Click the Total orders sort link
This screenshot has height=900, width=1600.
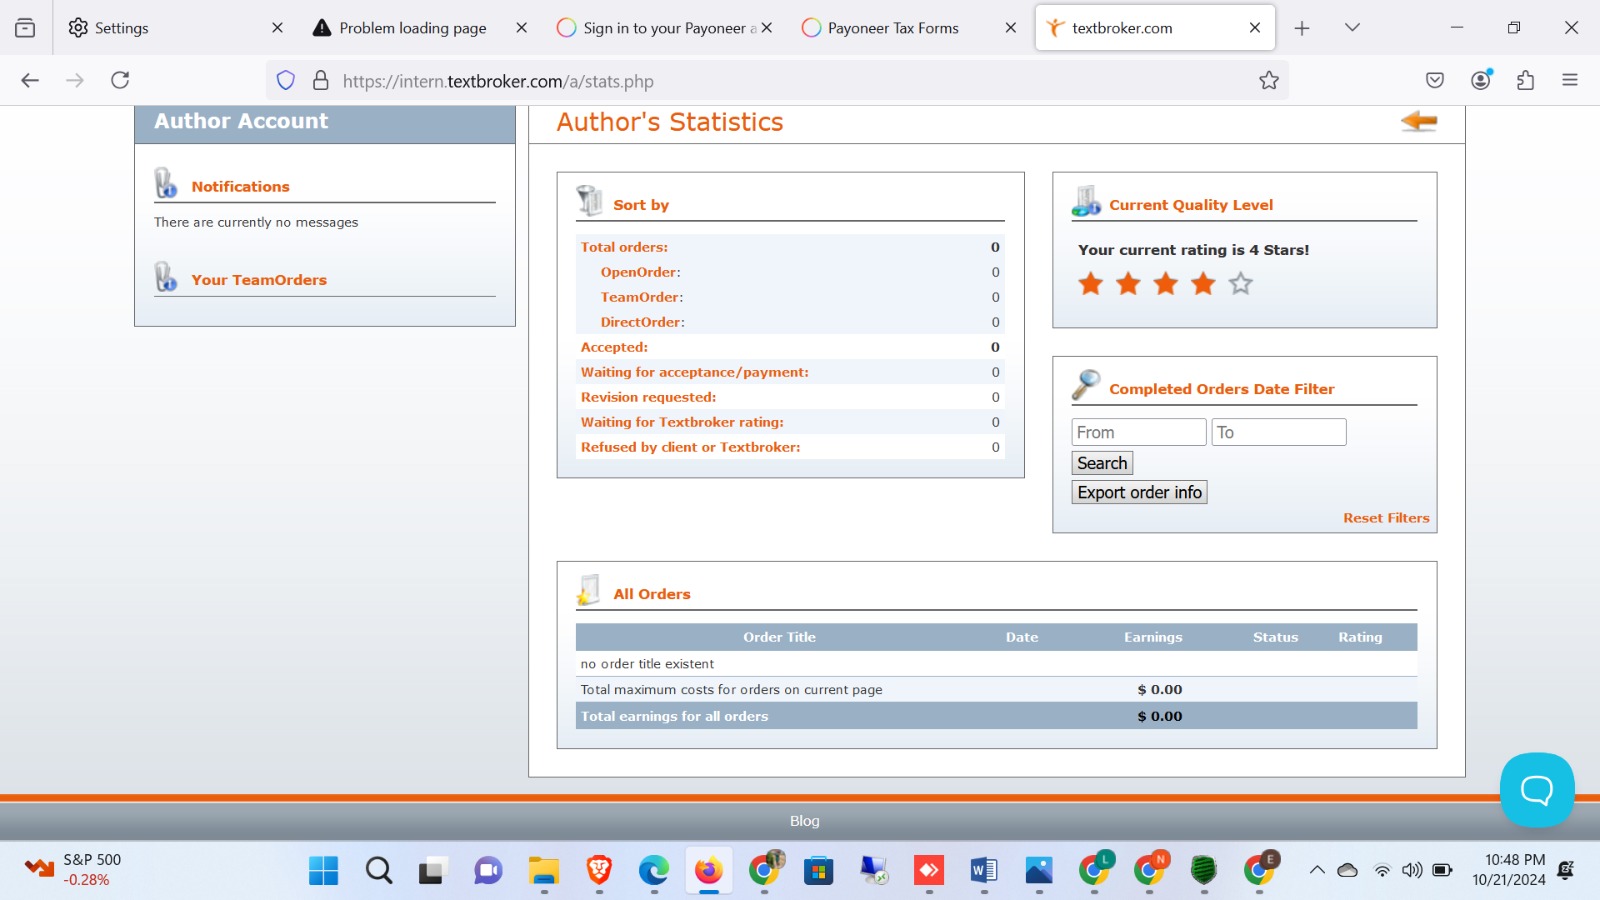click(624, 247)
